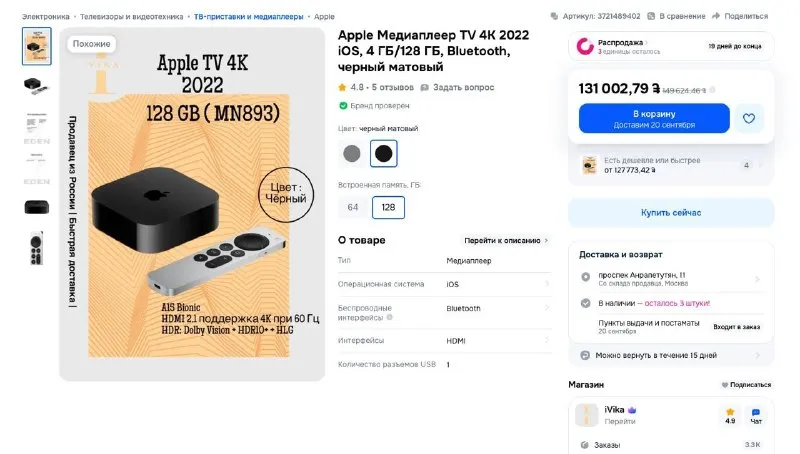Open the Электроника breadcrumb category

pos(45,17)
